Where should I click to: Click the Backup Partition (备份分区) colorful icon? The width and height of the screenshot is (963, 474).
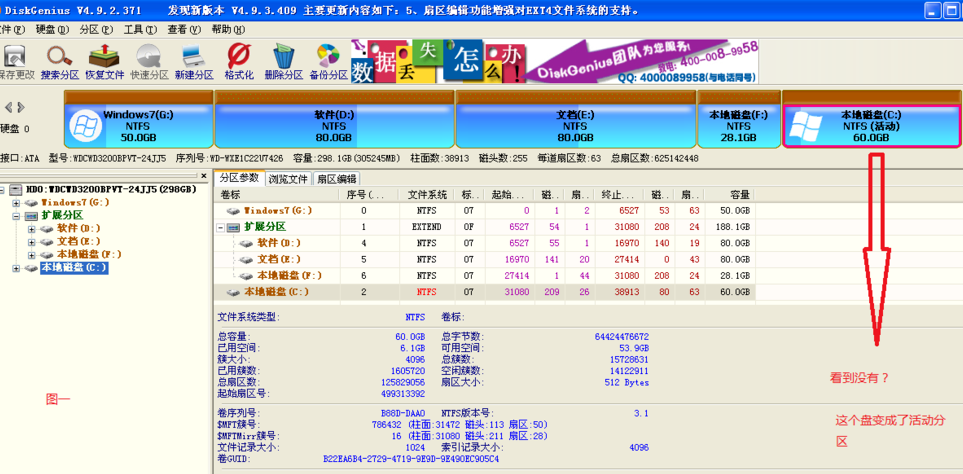pyautogui.click(x=329, y=56)
